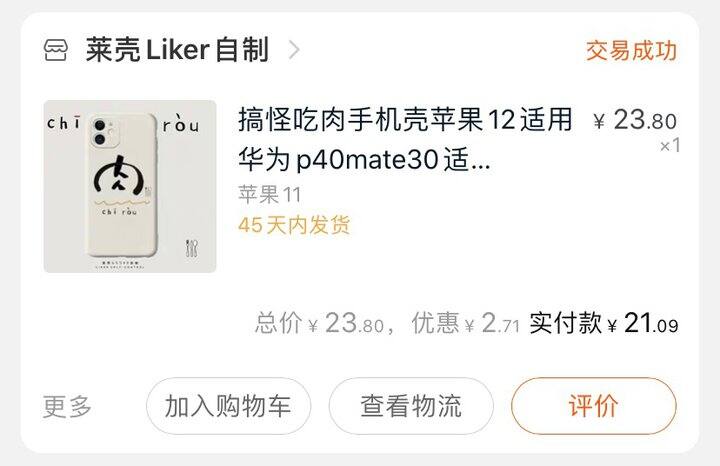
Task: Tap the 总价 ¥23.80 text
Action: tap(320, 323)
